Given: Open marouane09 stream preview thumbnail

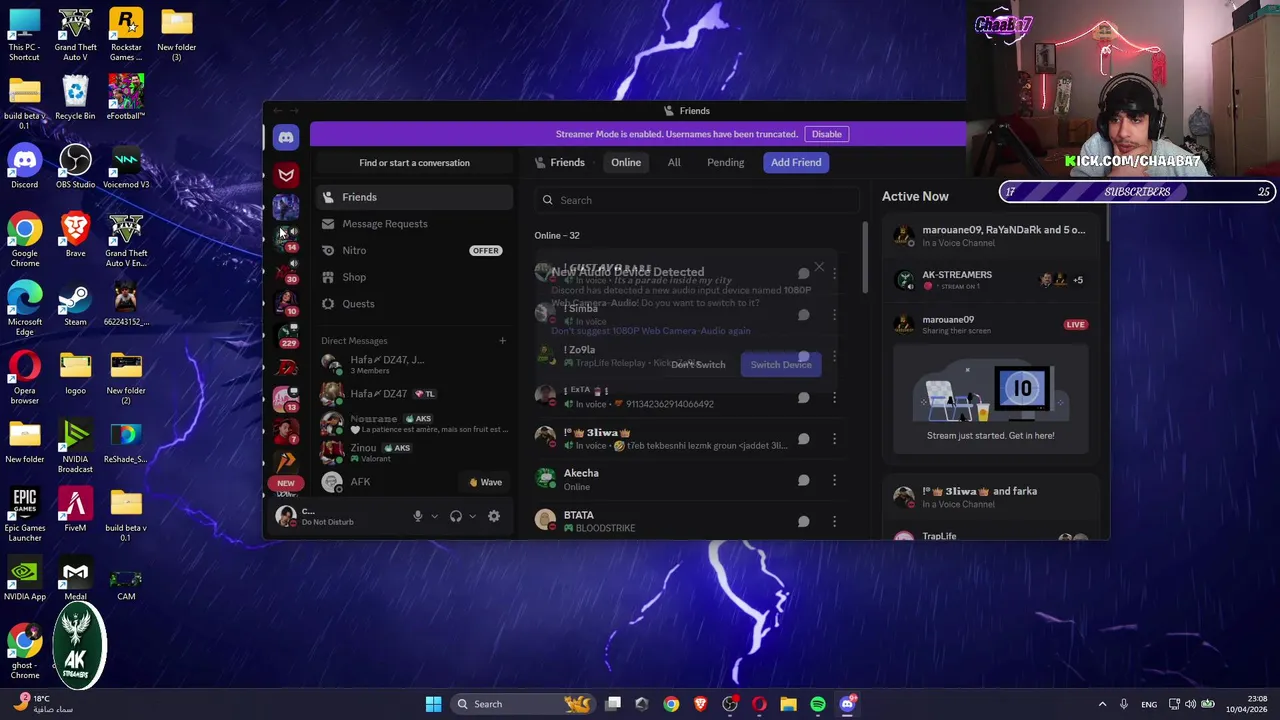Looking at the screenshot, I should tap(990, 399).
